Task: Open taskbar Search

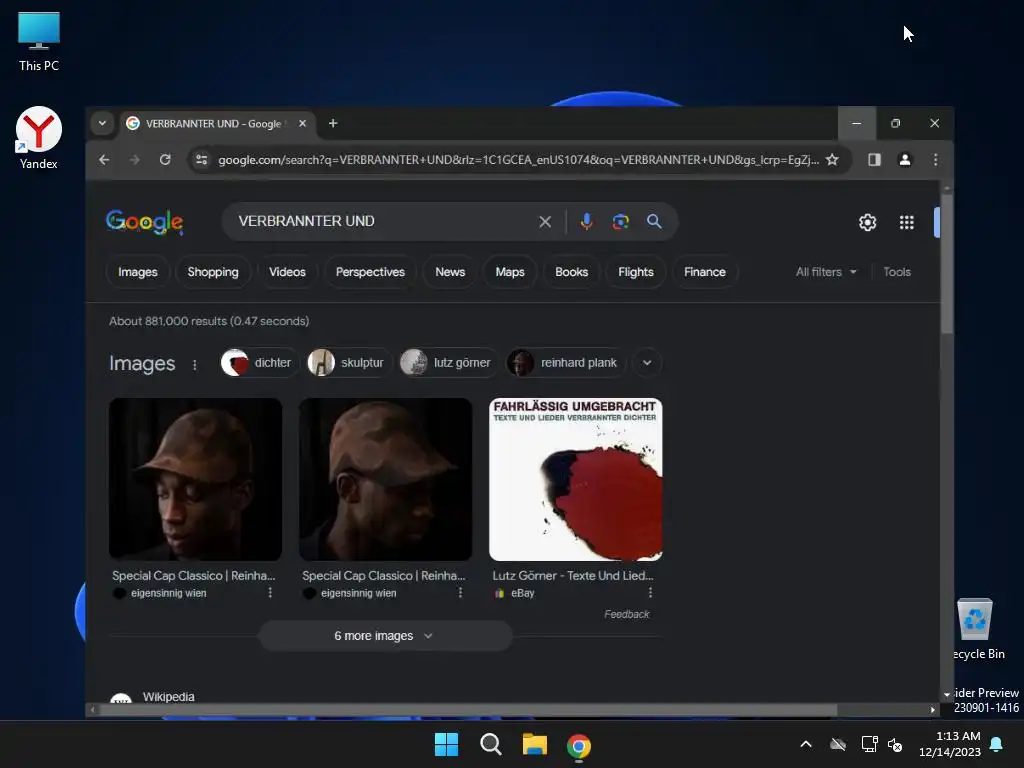Action: (490, 744)
